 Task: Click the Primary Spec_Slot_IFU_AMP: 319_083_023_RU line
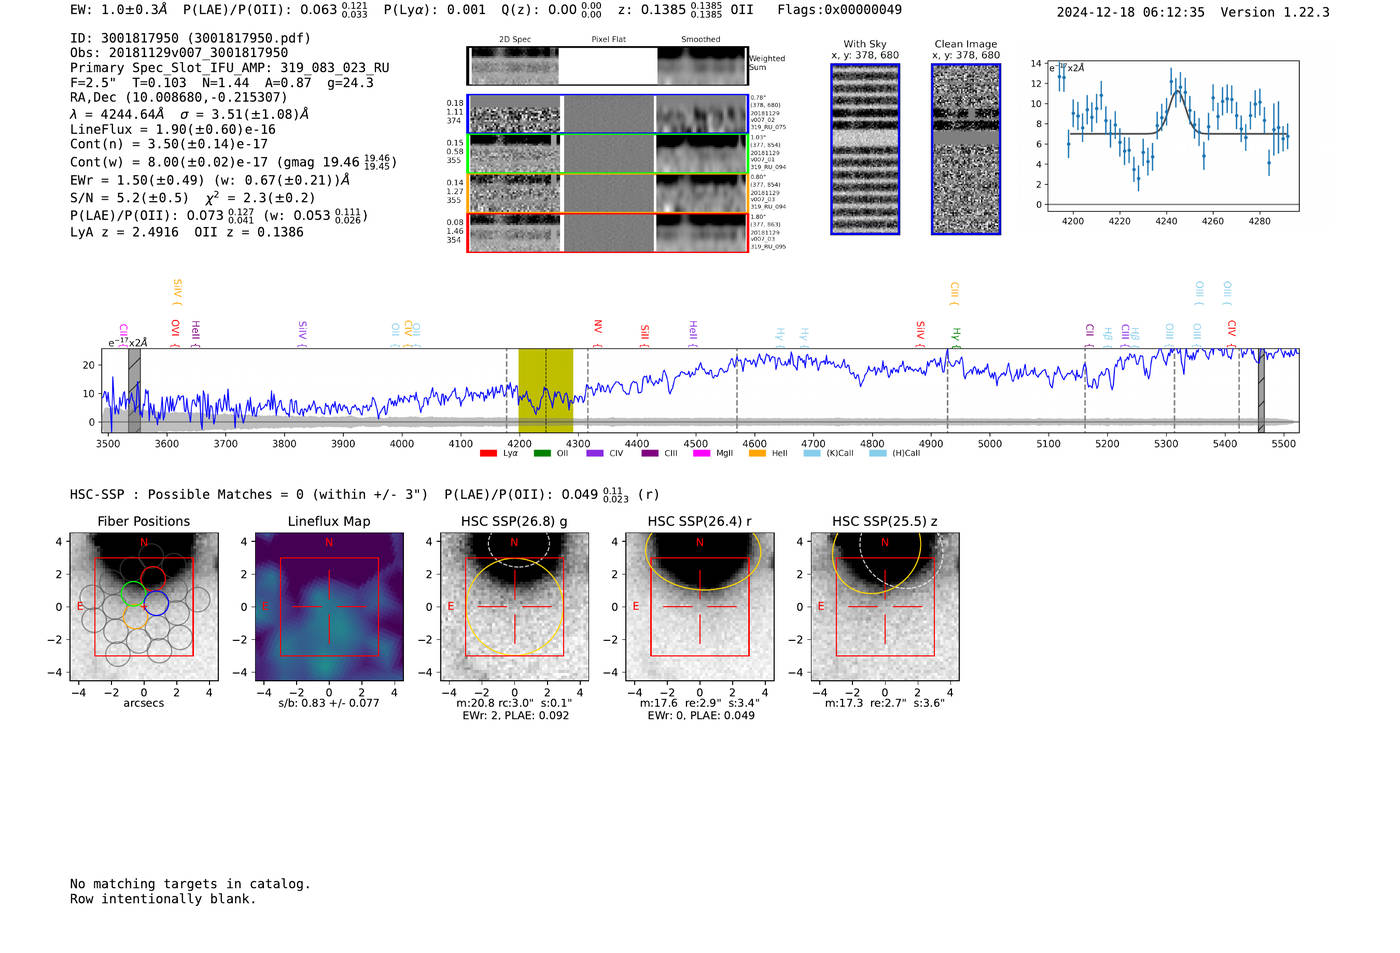tap(230, 68)
